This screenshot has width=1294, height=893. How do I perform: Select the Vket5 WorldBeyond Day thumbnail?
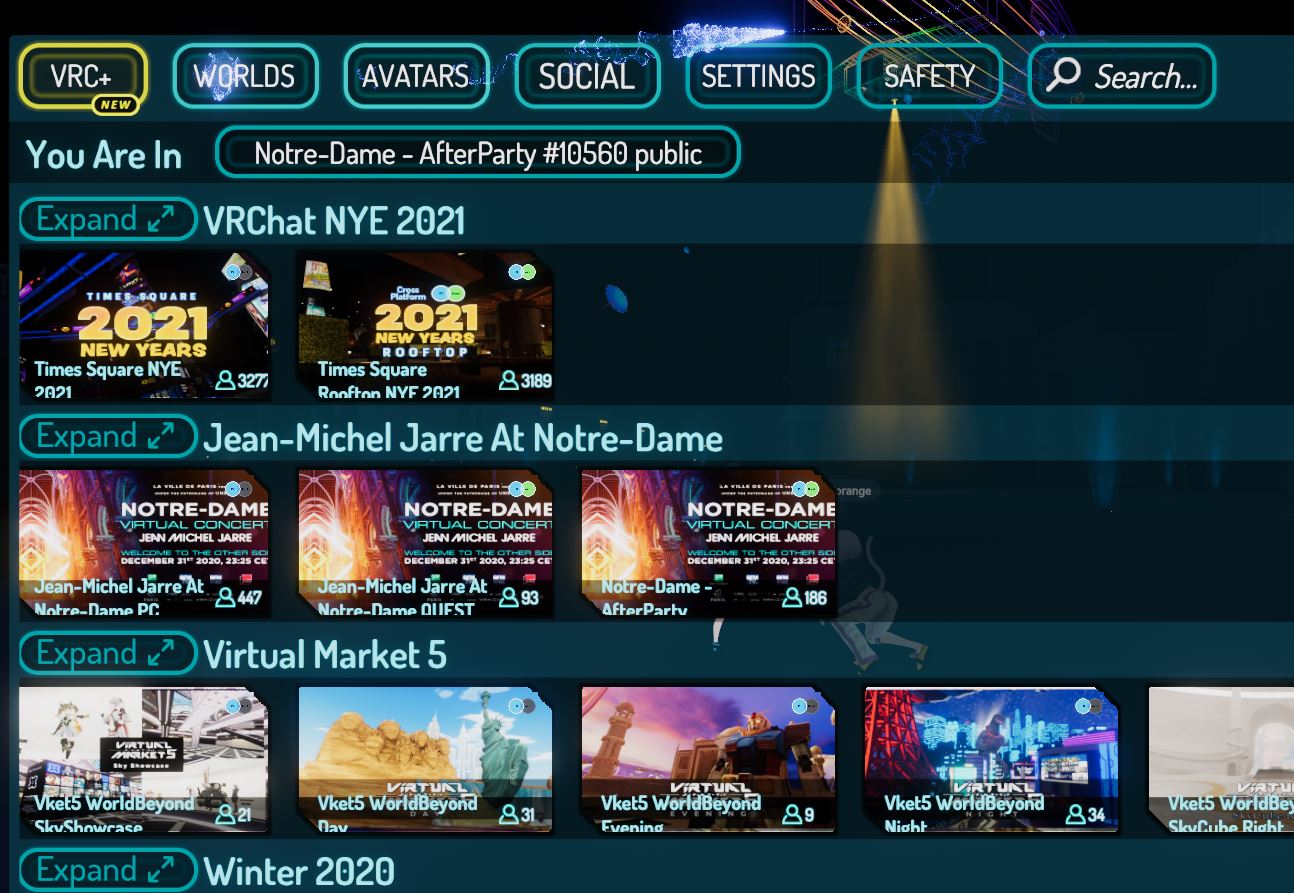click(x=425, y=759)
